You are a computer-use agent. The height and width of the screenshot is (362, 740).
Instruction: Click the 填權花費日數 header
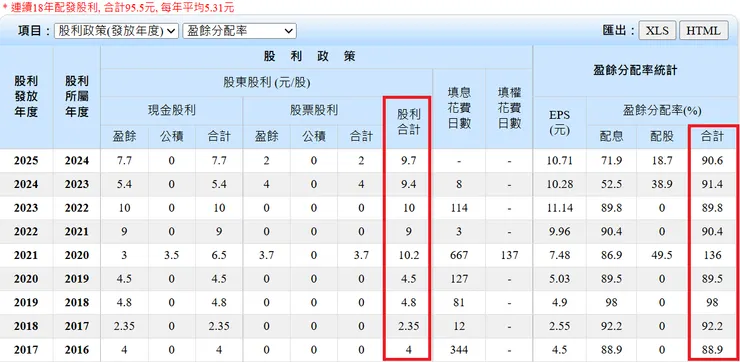pyautogui.click(x=509, y=109)
